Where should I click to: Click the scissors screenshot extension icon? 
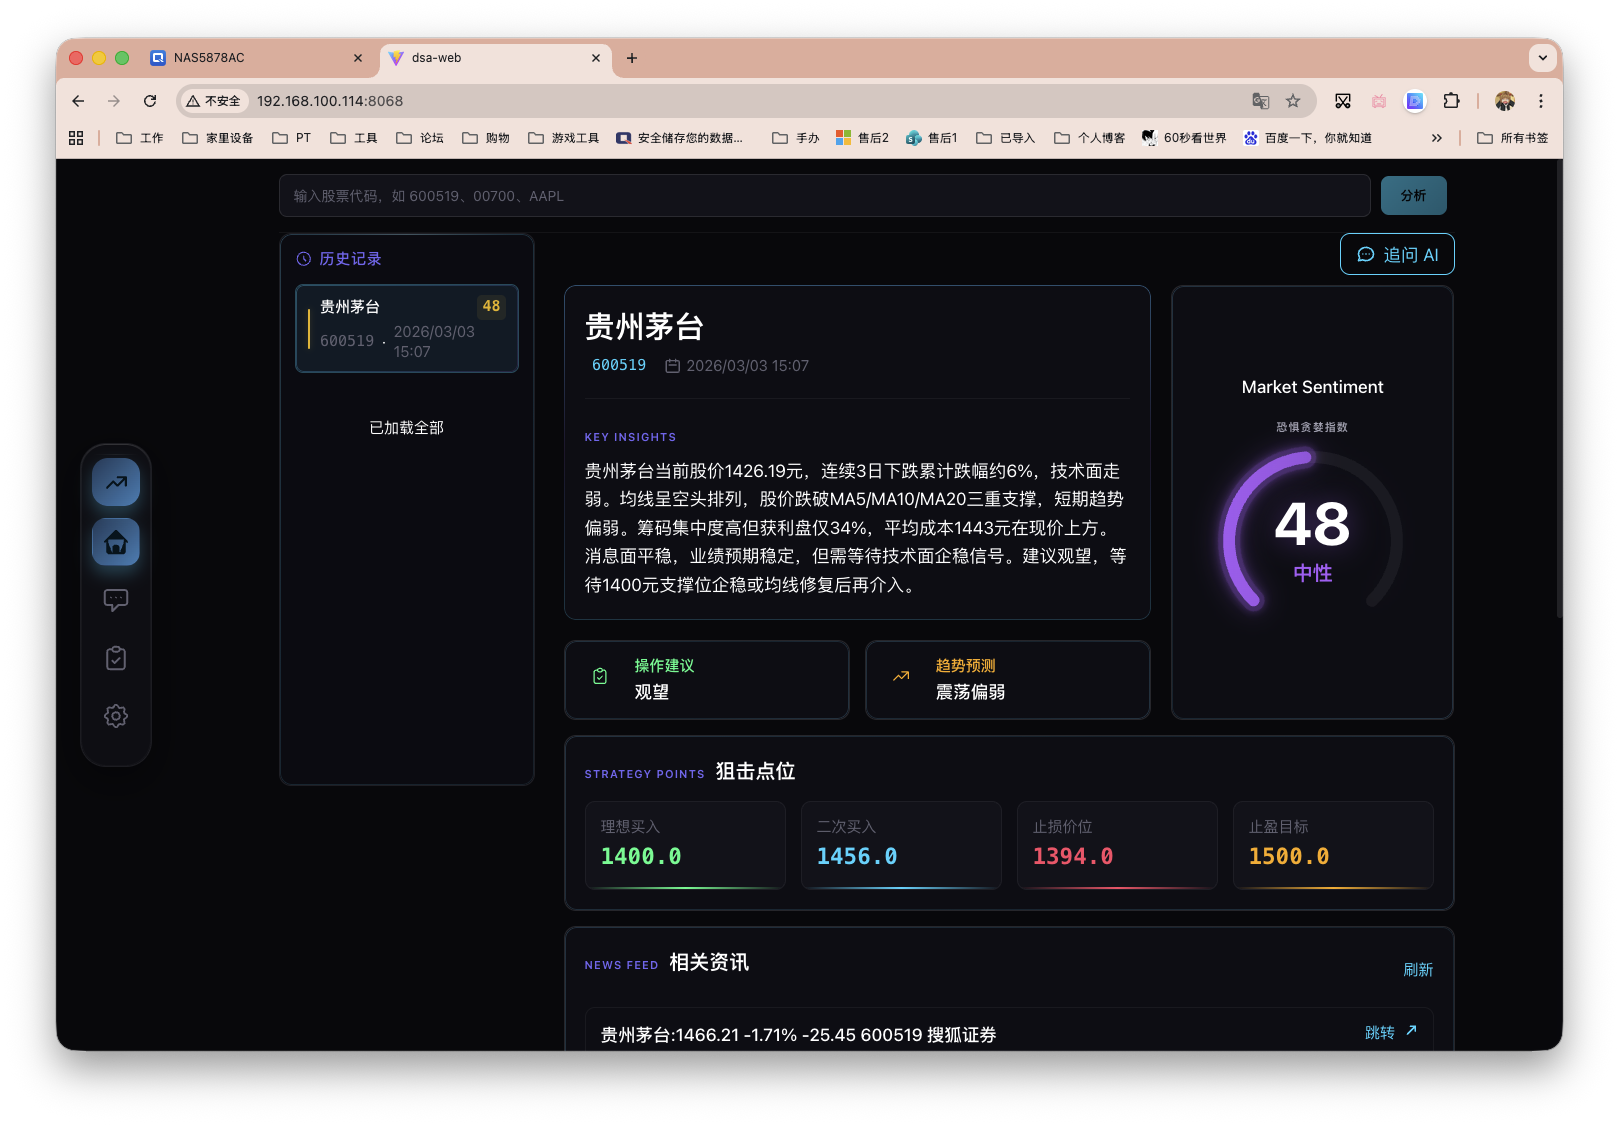point(1343,101)
